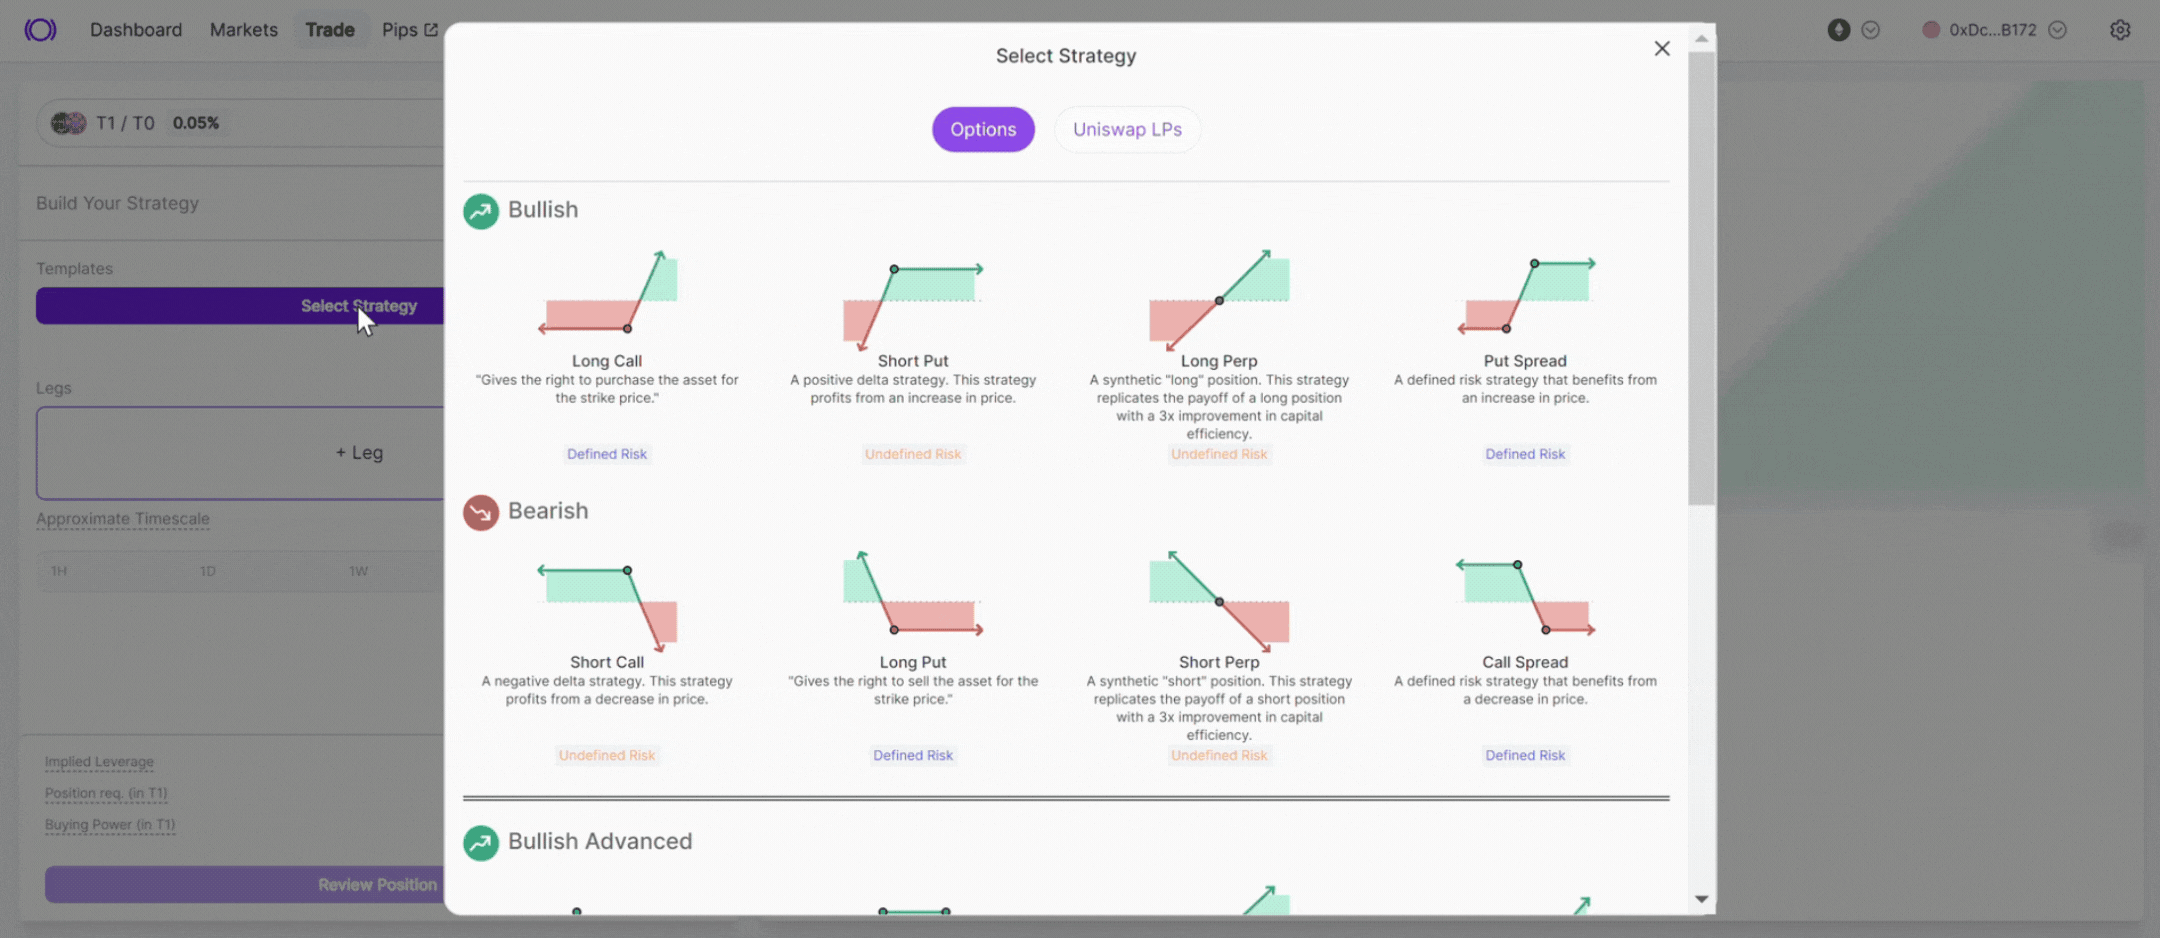Open the Pips external link
Screen dimensions: 2160x938
[x=409, y=30]
